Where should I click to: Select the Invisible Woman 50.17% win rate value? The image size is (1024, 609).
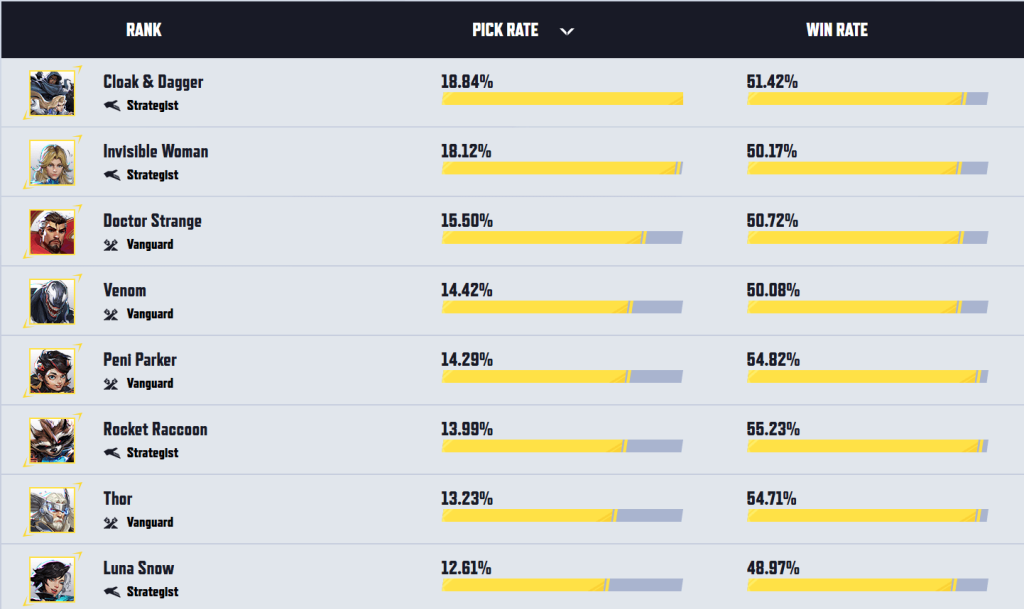tap(772, 151)
